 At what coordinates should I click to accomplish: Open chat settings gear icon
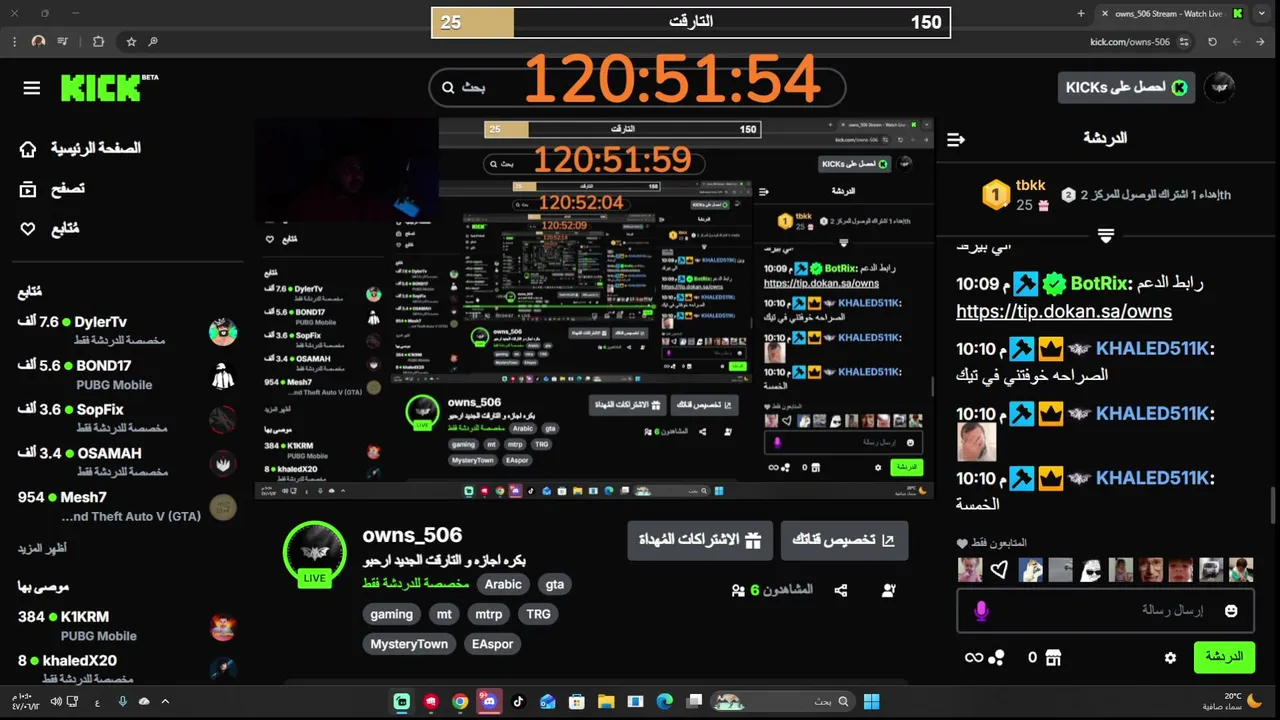(x=1171, y=658)
